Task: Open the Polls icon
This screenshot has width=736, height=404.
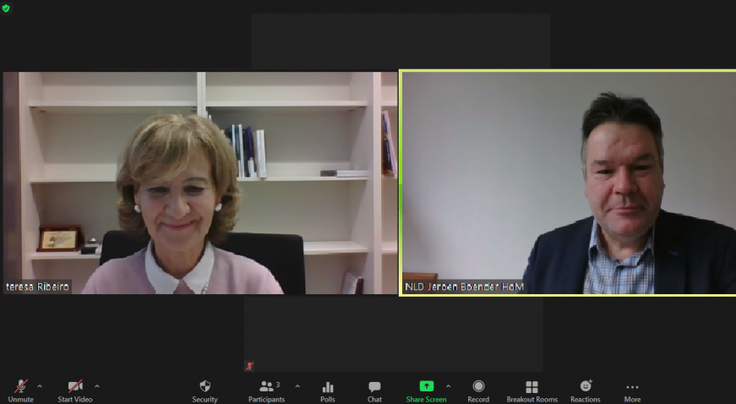Action: [327, 388]
